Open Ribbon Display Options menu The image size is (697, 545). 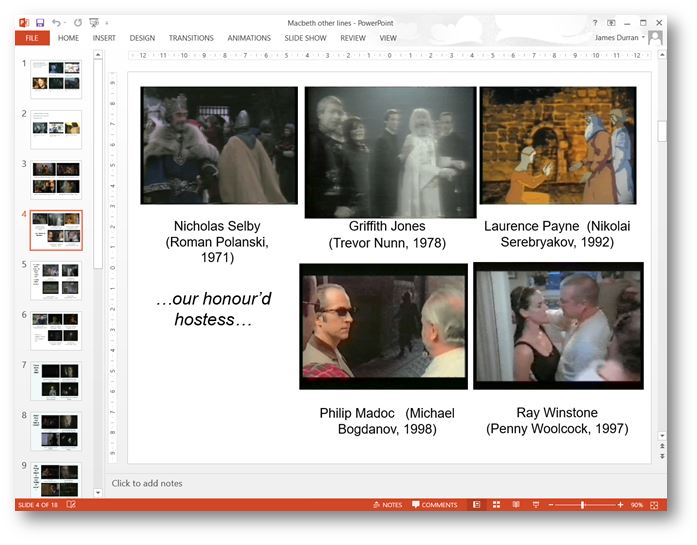[611, 22]
